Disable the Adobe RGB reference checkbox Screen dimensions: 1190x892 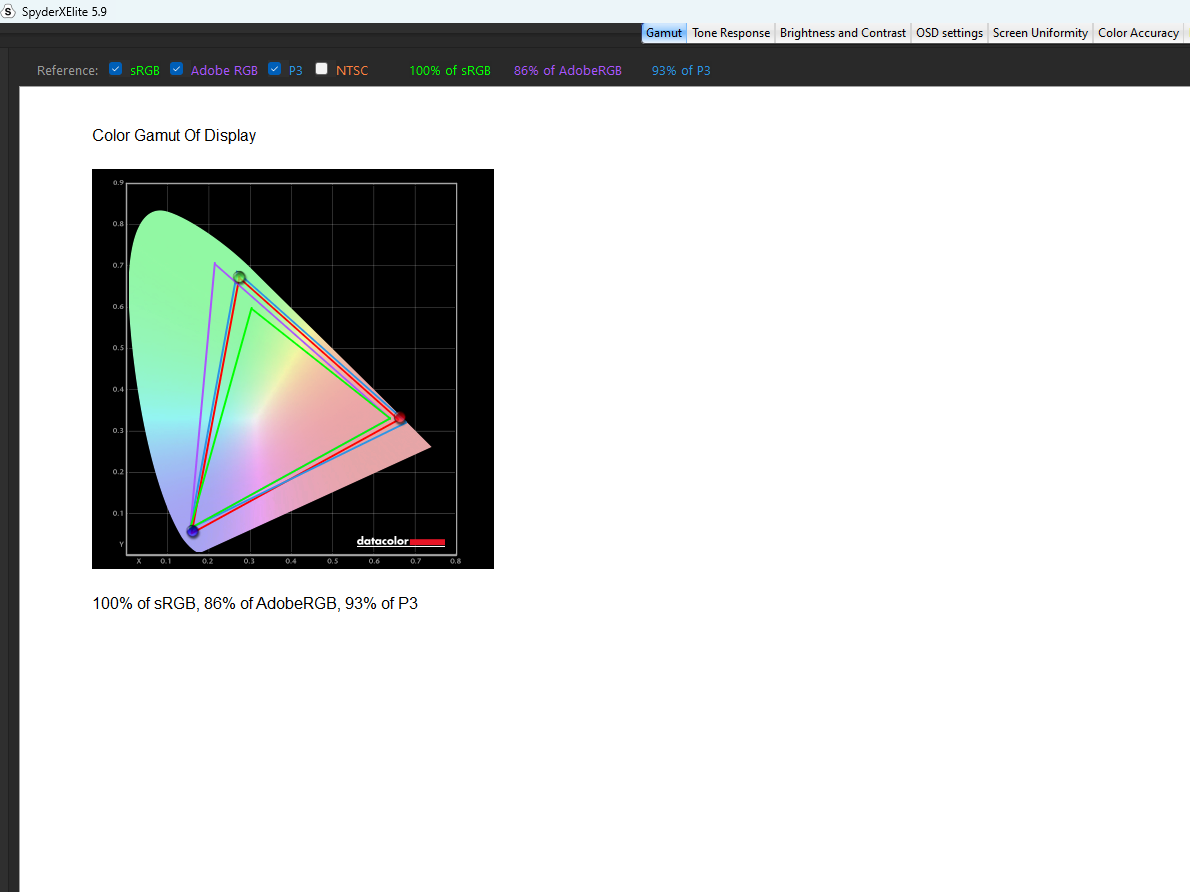[x=177, y=69]
